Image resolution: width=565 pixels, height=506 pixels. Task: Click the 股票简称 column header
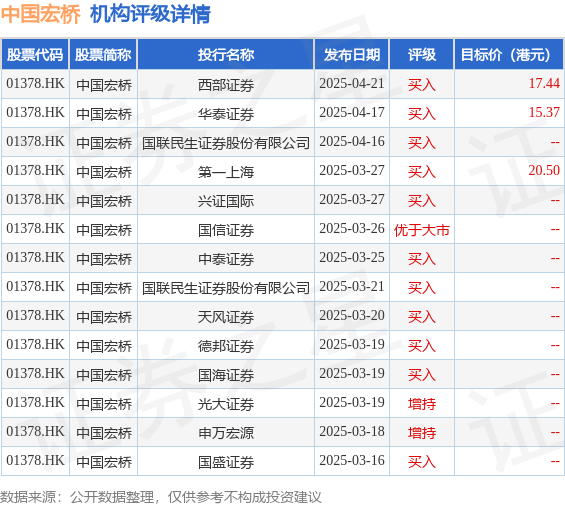pyautogui.click(x=103, y=55)
